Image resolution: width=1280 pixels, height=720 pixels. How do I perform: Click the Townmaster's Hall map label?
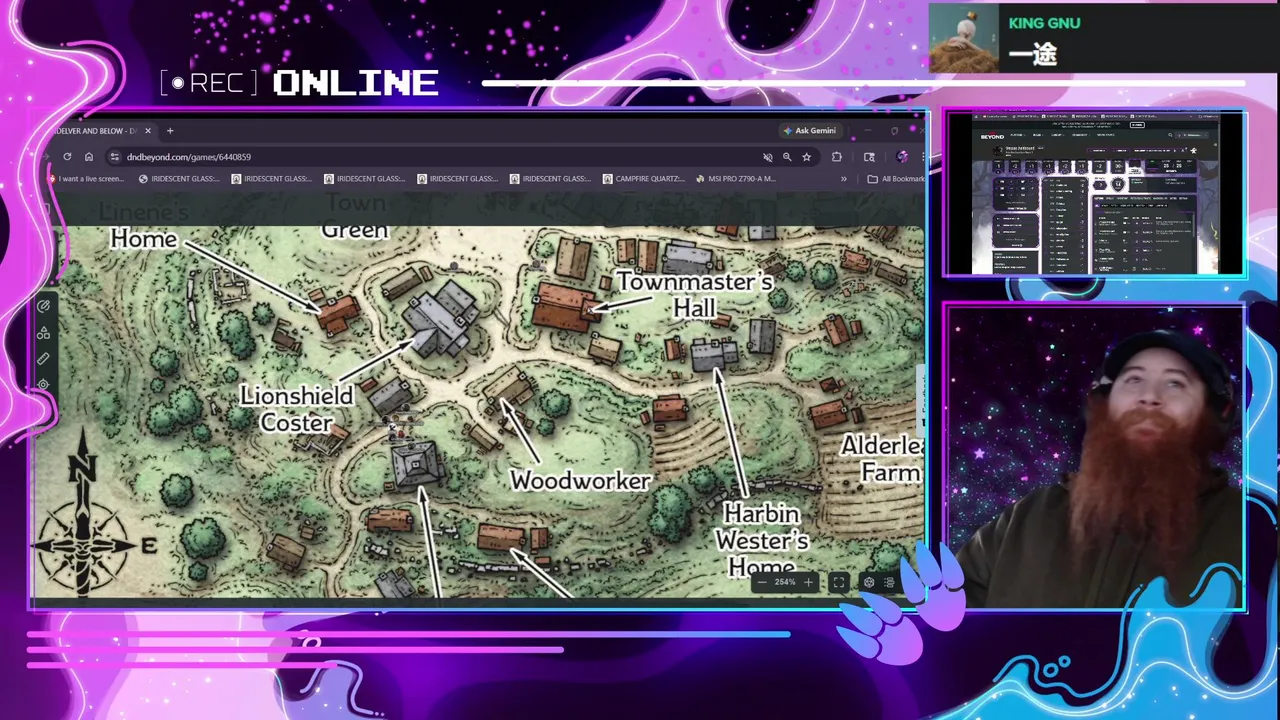695,295
